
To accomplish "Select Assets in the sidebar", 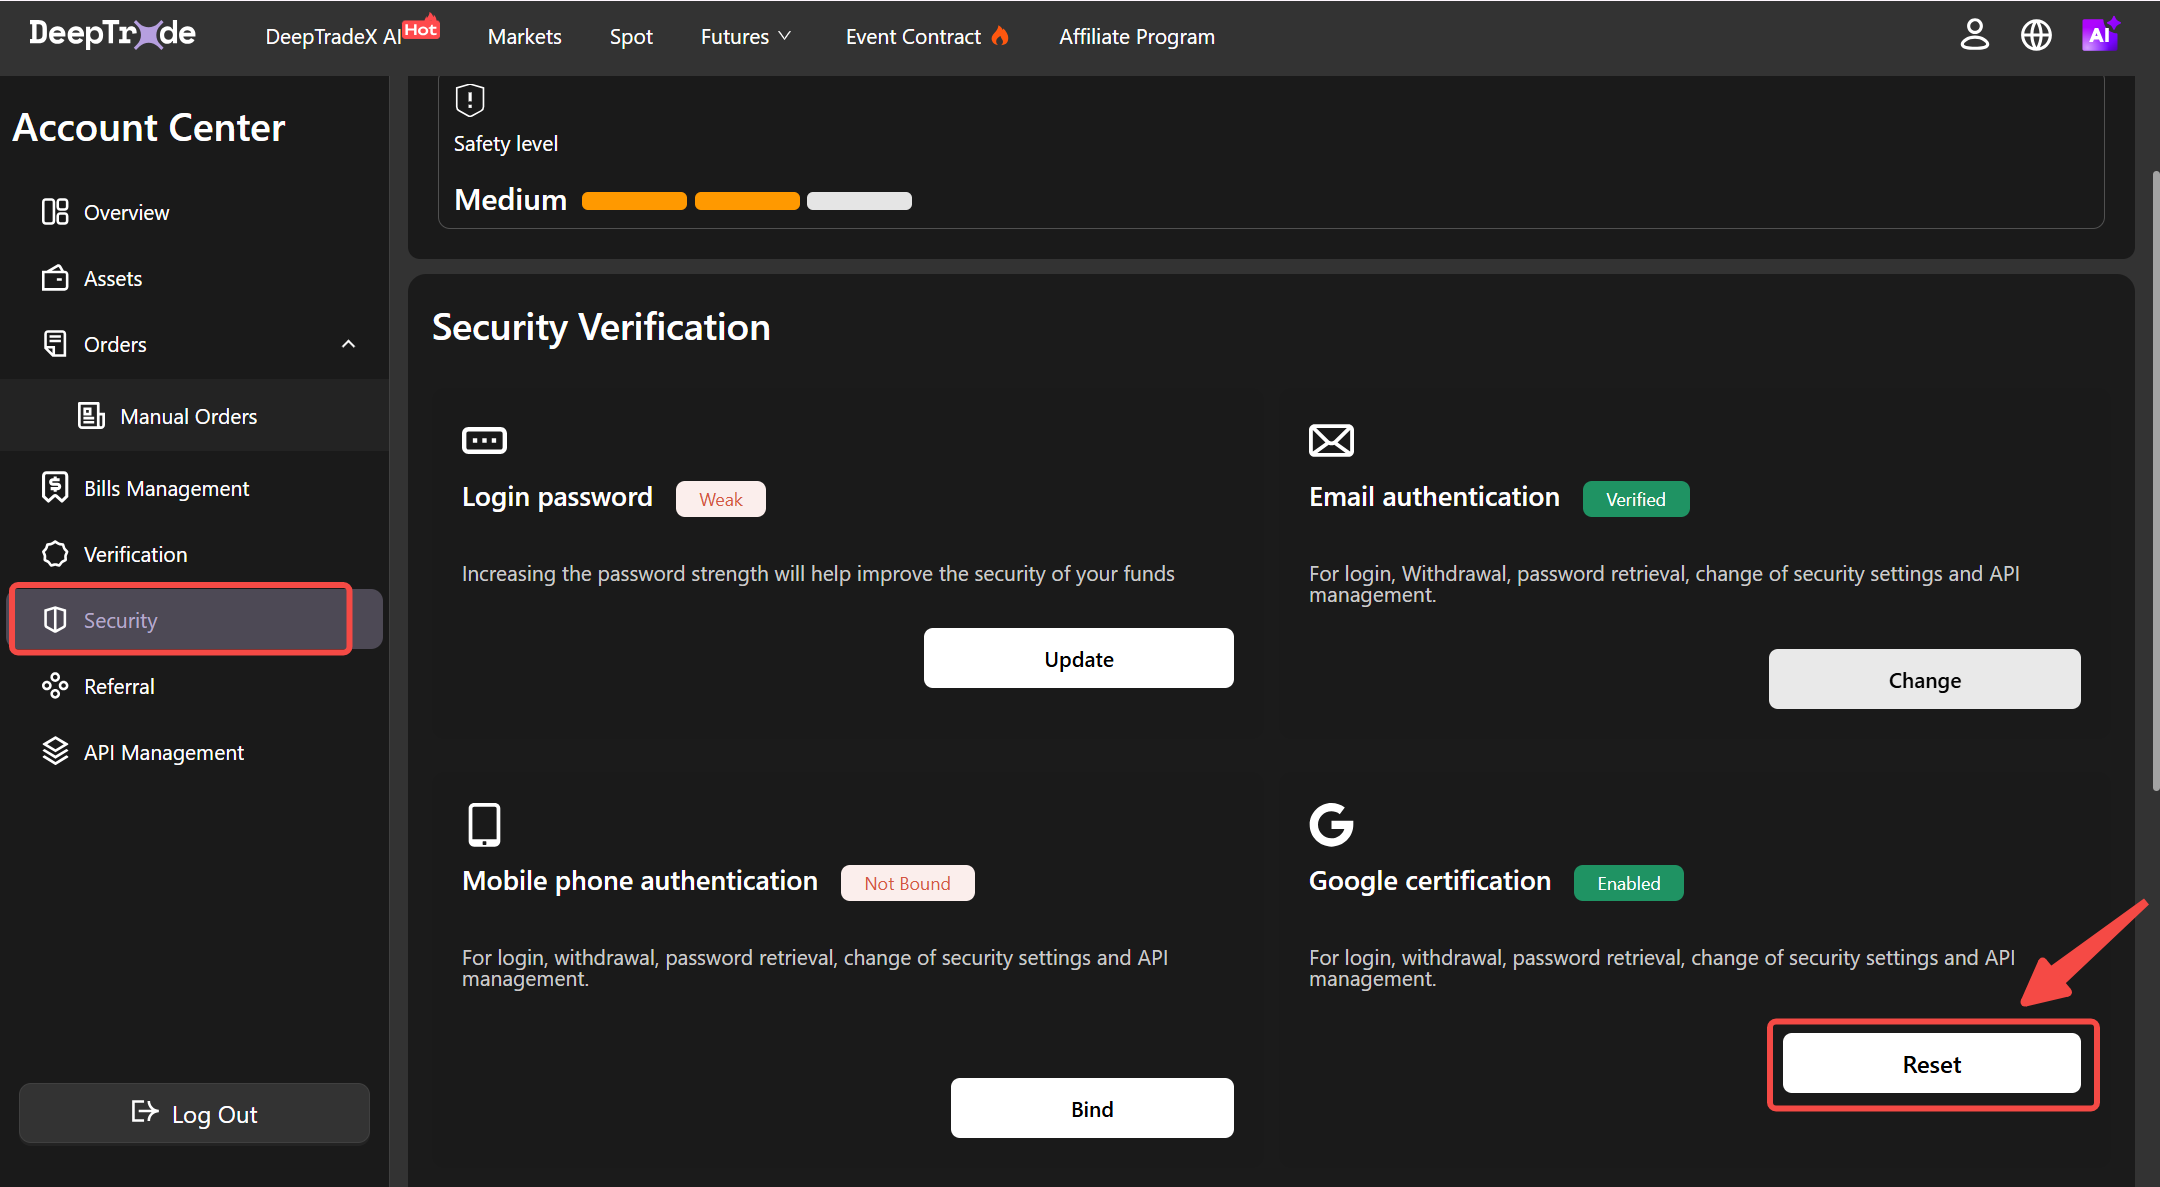I will [194, 278].
